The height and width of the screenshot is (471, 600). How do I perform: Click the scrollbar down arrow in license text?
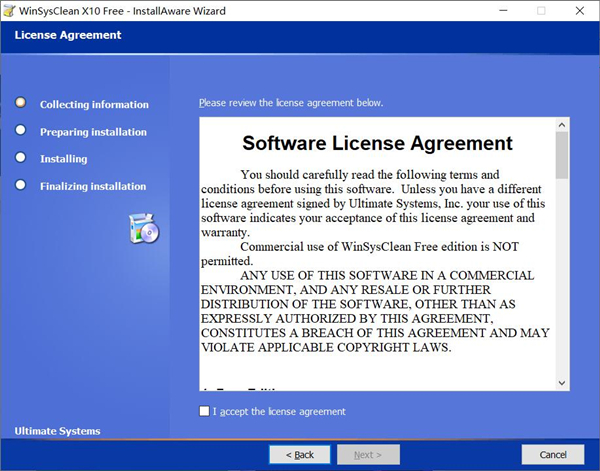562,383
